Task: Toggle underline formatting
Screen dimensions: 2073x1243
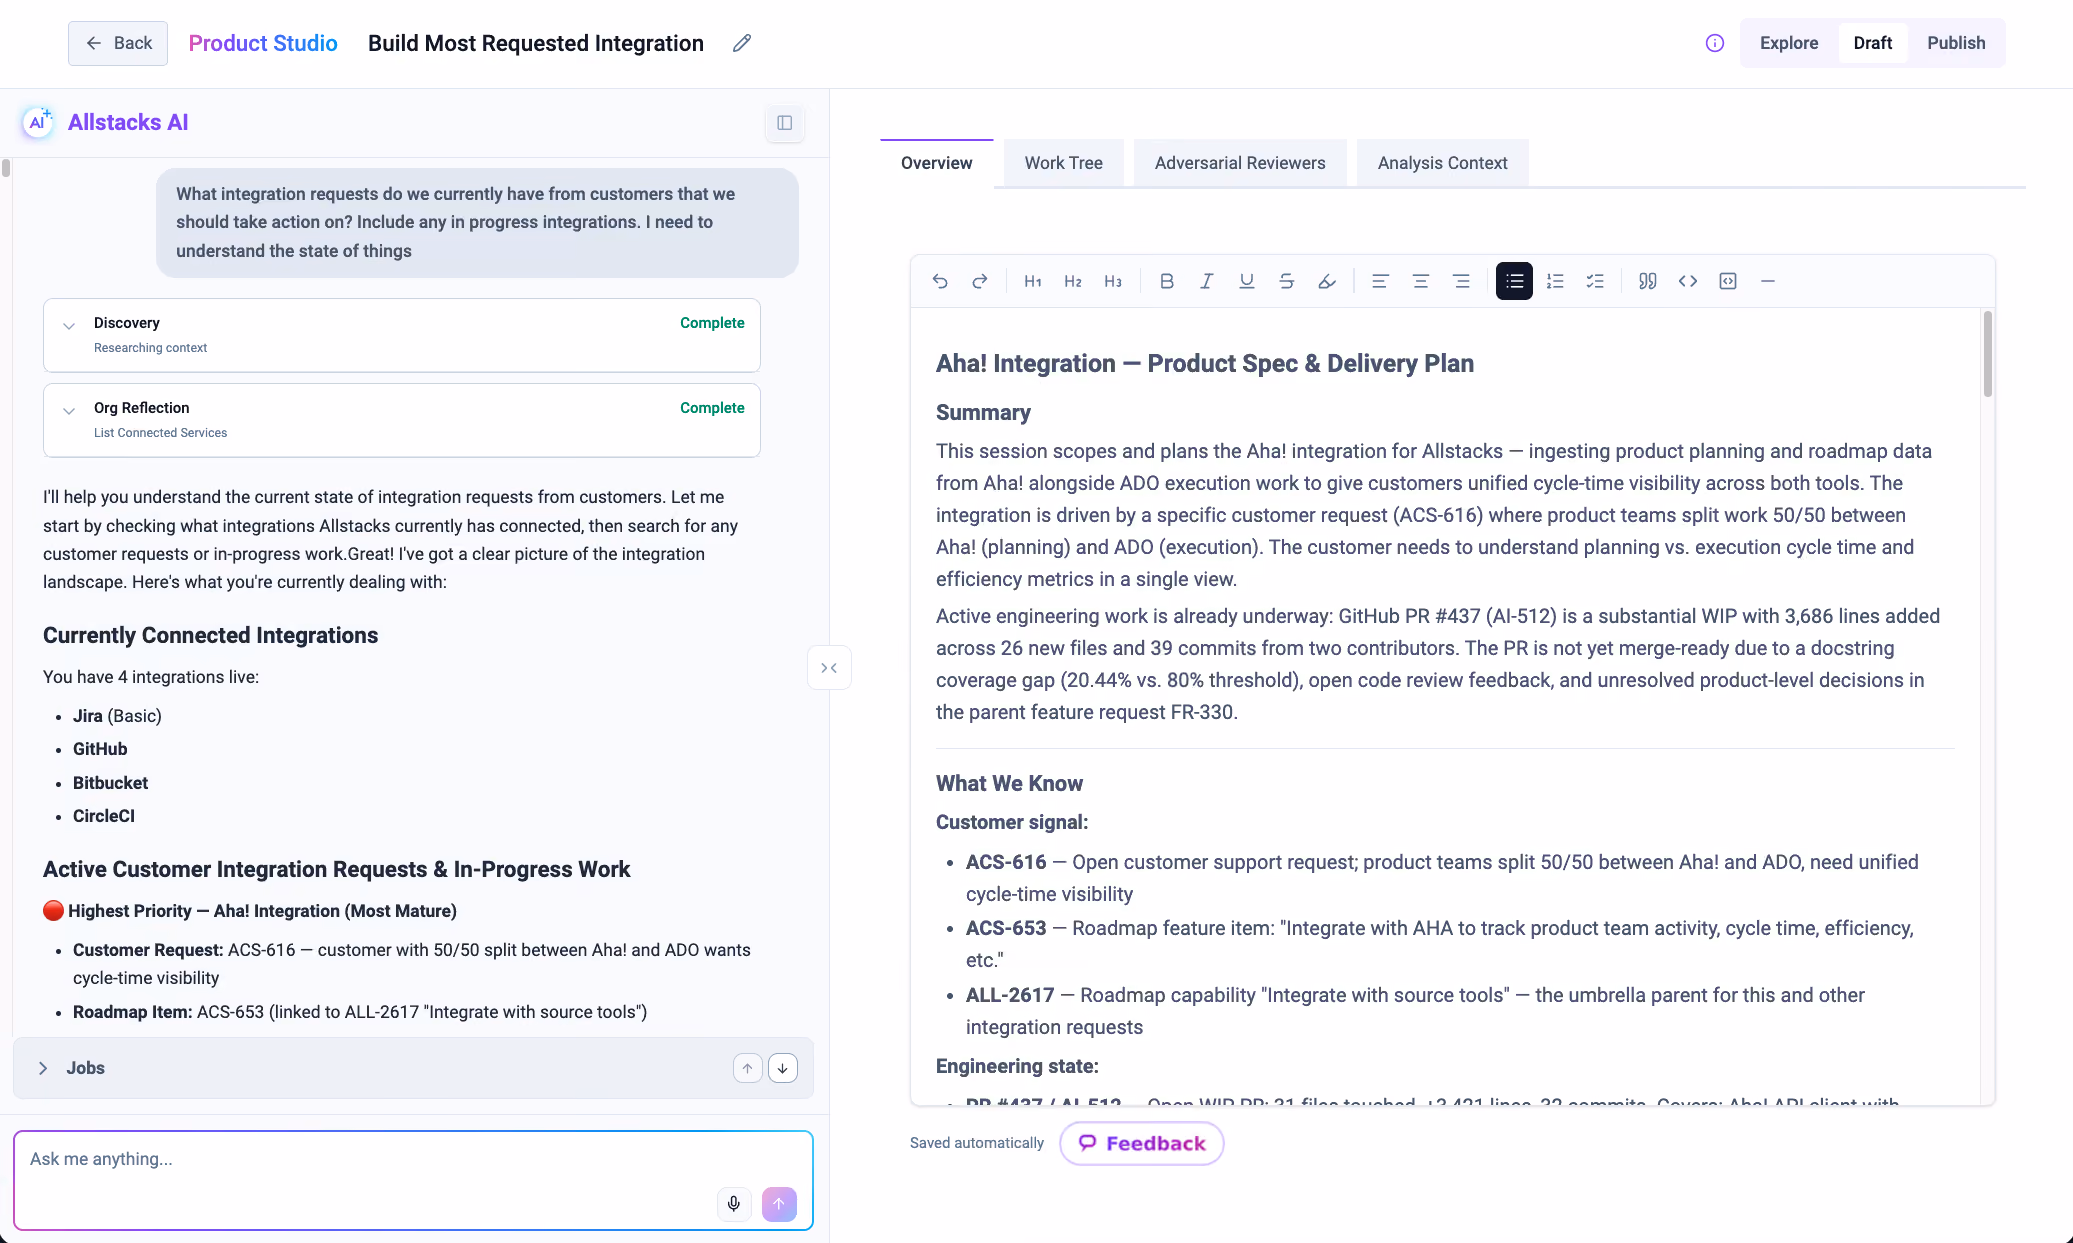Action: 1246,281
